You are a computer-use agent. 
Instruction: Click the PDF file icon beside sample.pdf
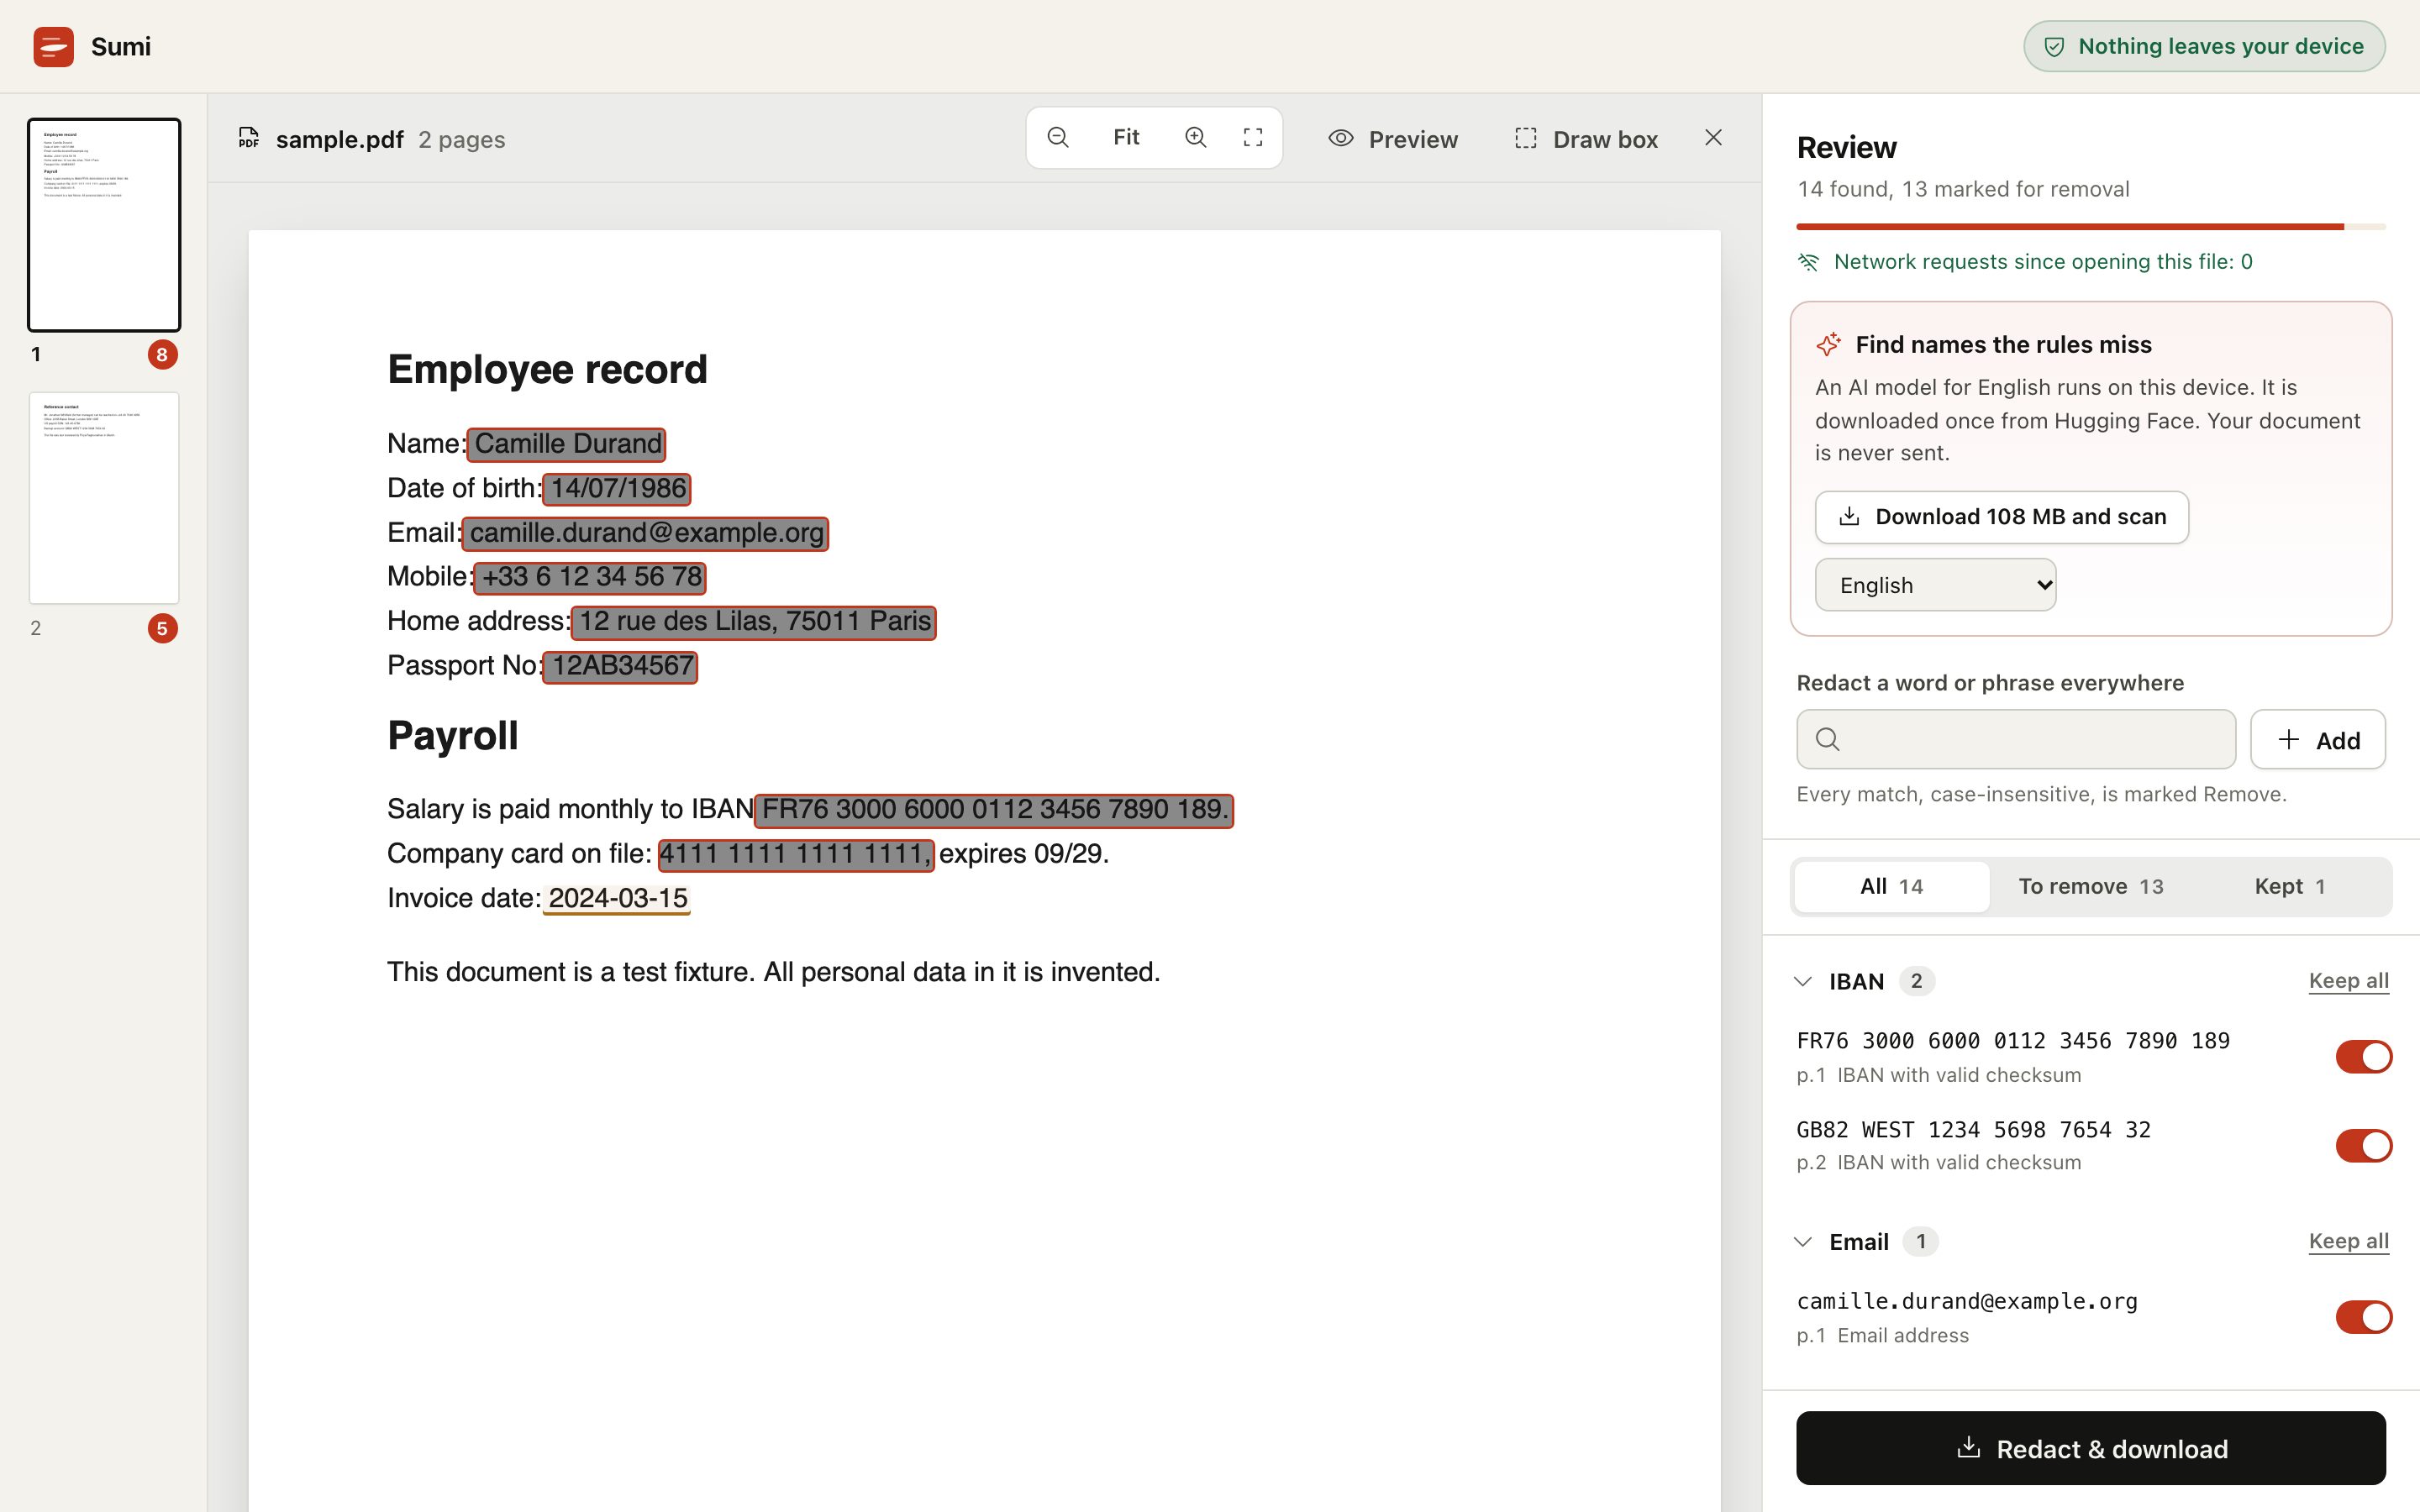[249, 139]
